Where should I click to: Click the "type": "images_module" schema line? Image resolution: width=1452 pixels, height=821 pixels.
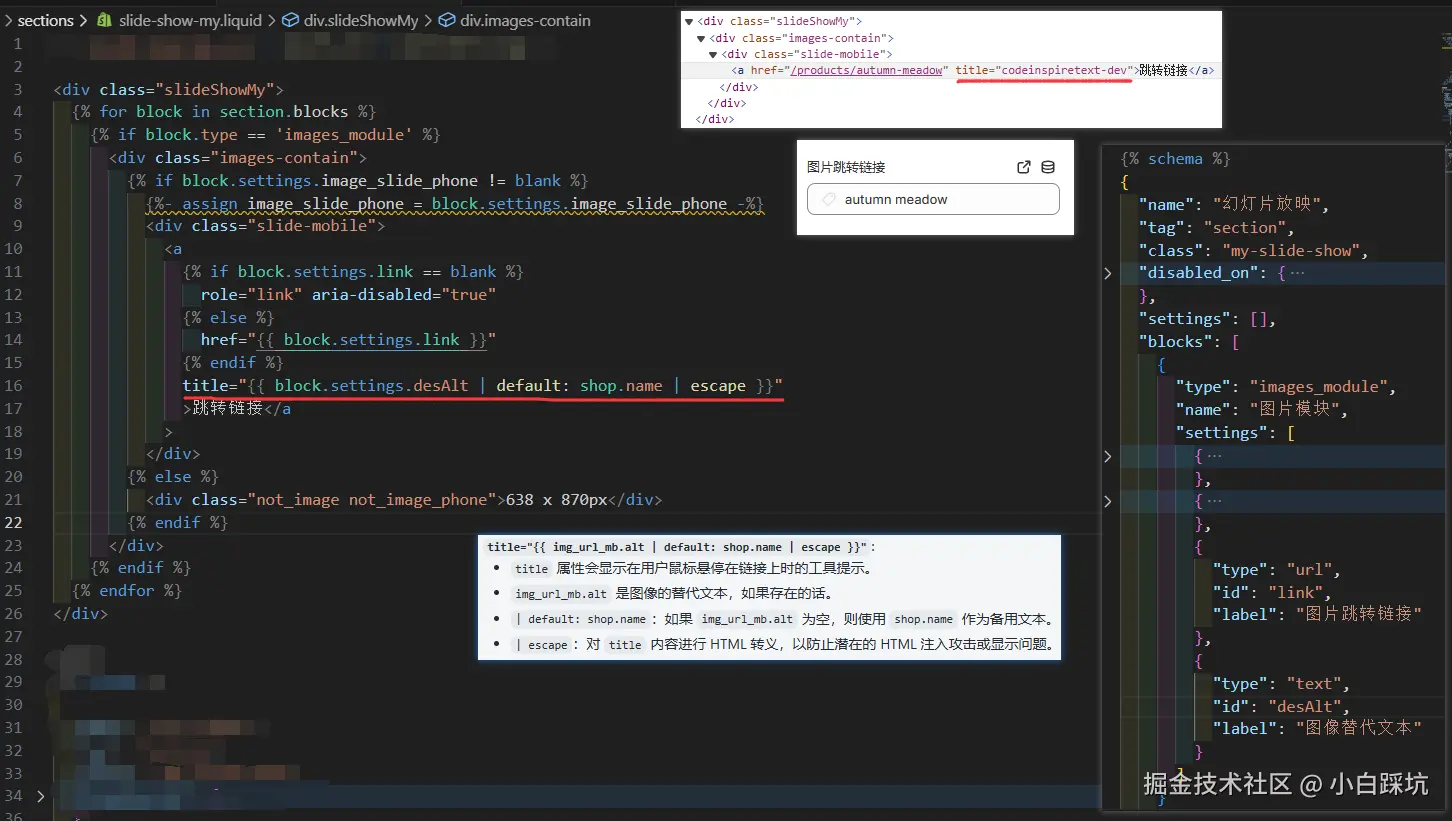(x=1285, y=386)
